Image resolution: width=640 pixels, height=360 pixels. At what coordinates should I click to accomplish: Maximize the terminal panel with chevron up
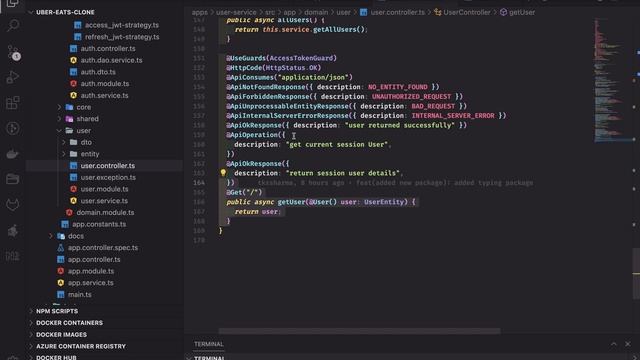pos(613,344)
